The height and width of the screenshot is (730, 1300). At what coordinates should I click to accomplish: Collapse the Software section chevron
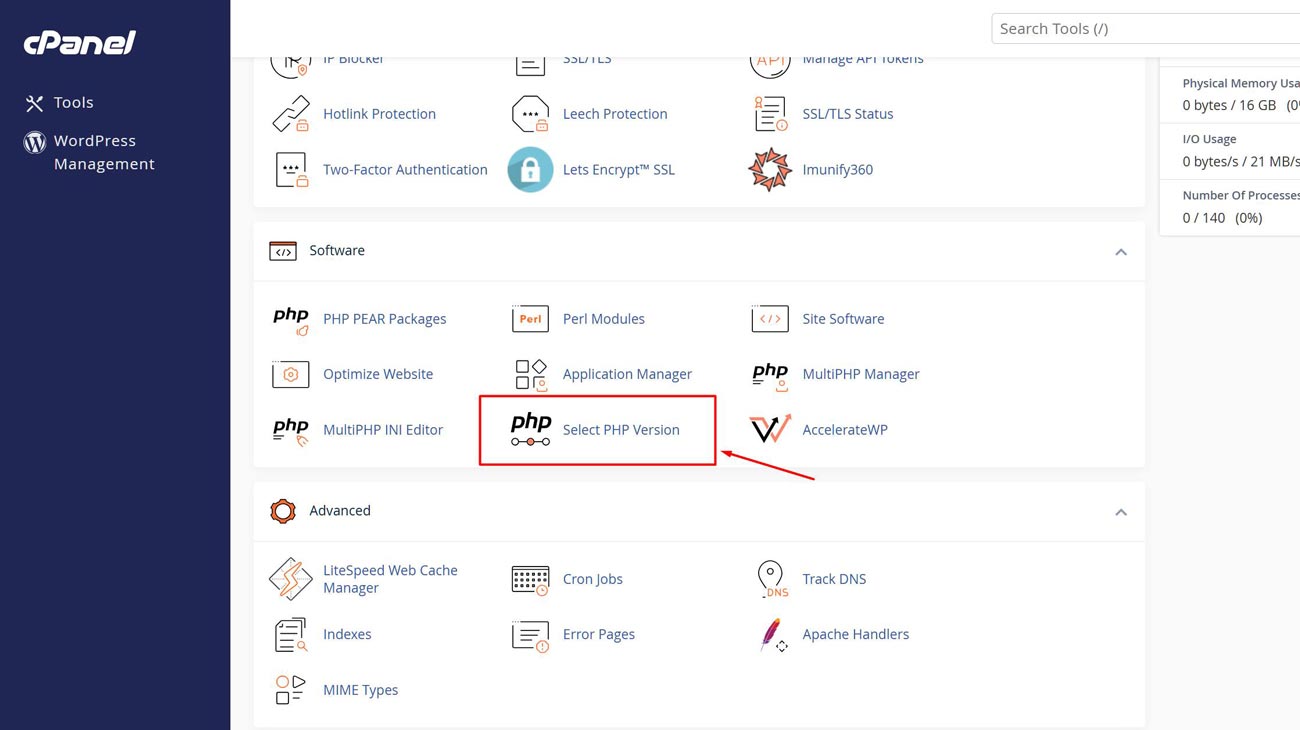pos(1120,252)
